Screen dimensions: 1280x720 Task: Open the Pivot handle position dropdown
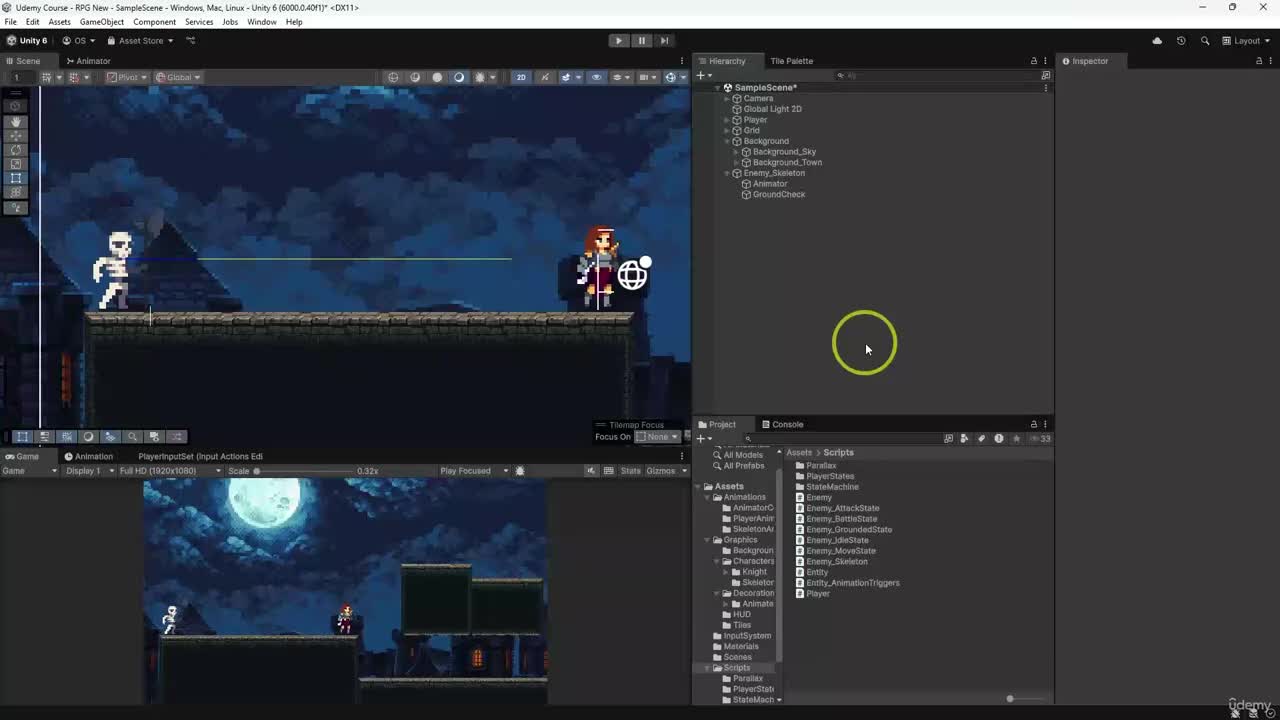(x=127, y=77)
